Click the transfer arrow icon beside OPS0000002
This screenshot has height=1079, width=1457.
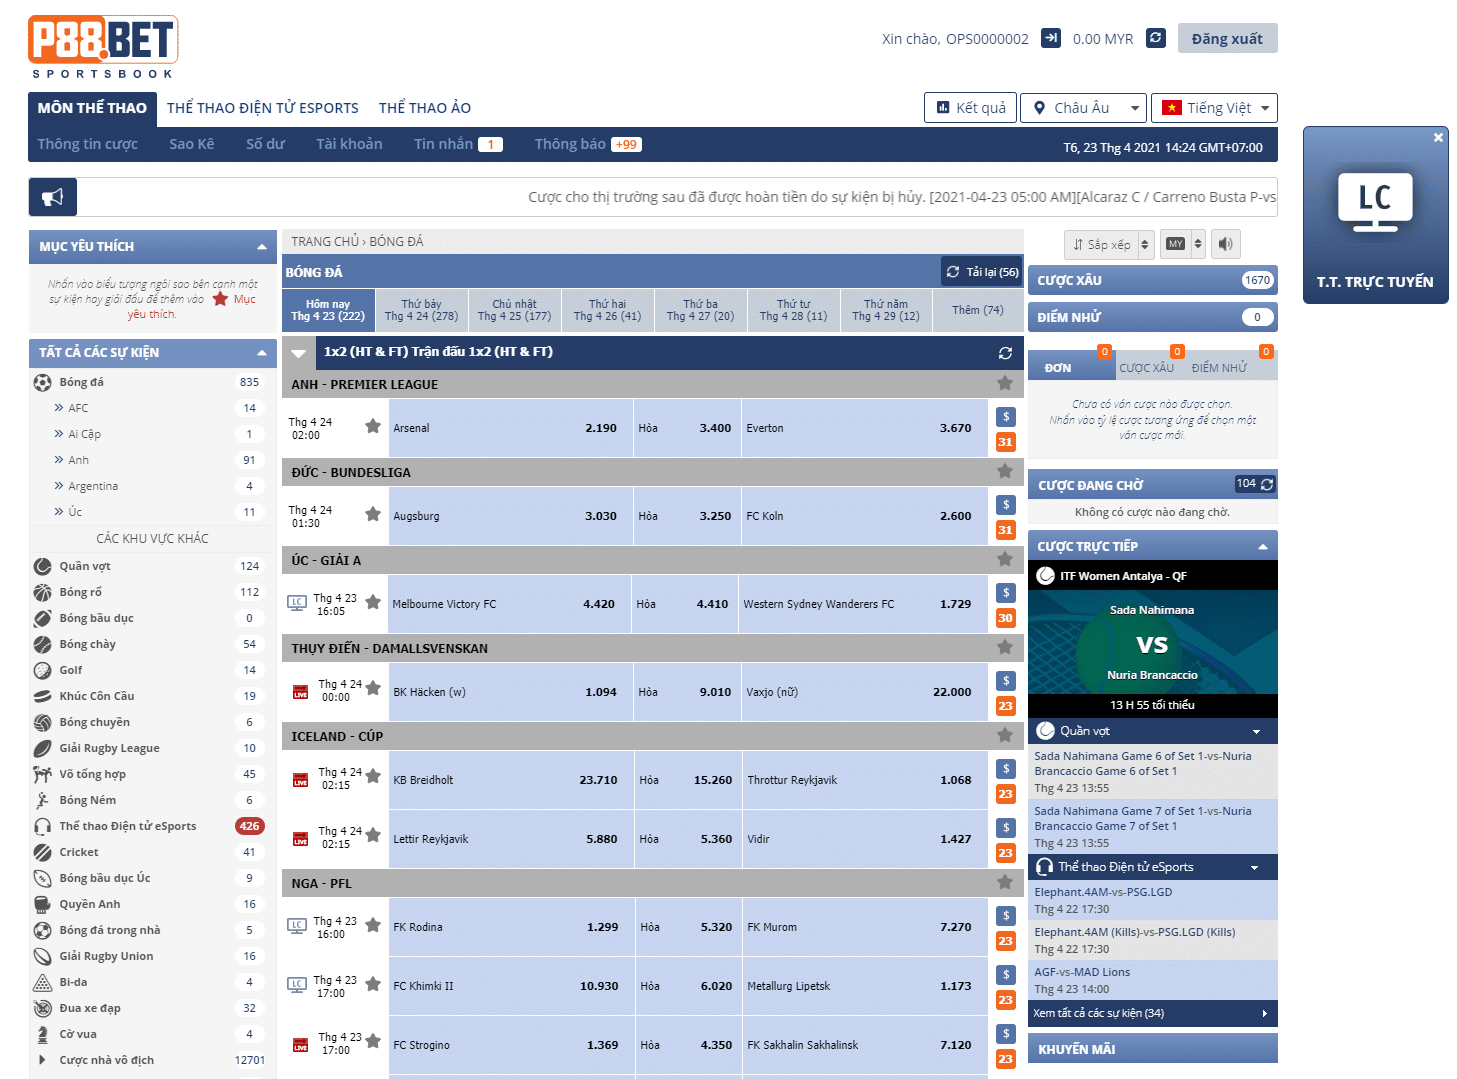tap(1051, 38)
